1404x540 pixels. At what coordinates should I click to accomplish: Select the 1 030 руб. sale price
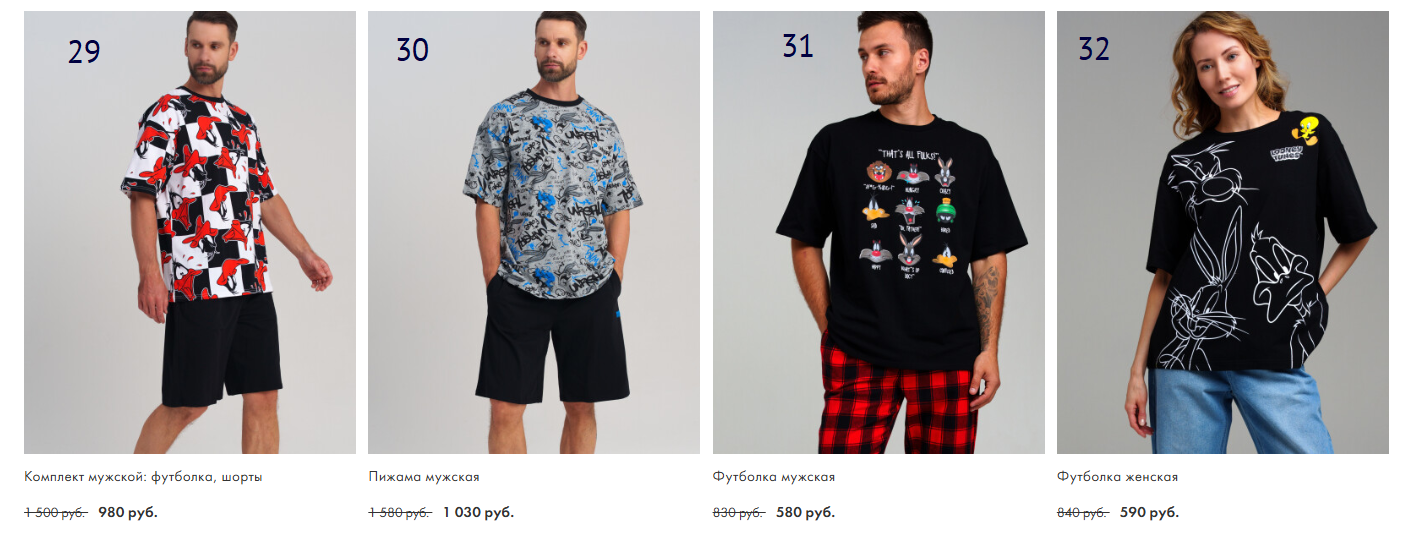point(478,513)
